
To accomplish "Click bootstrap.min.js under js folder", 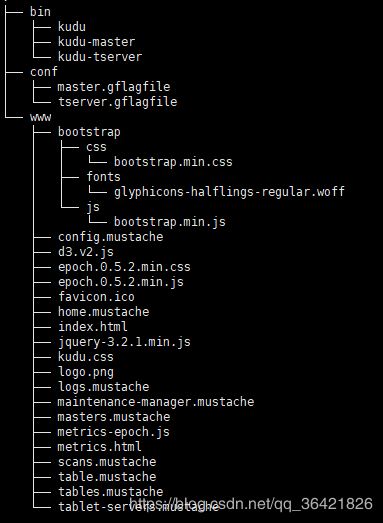I will click(x=170, y=222).
